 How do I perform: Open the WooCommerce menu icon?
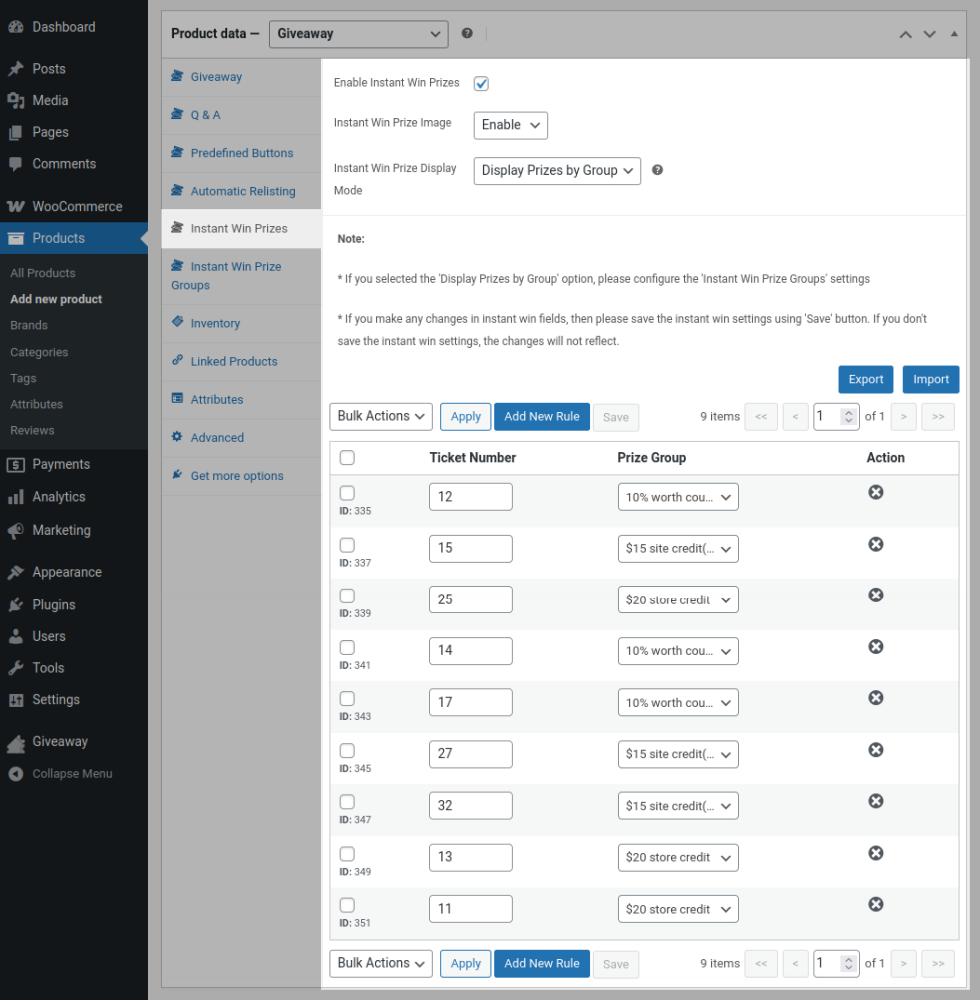16,206
